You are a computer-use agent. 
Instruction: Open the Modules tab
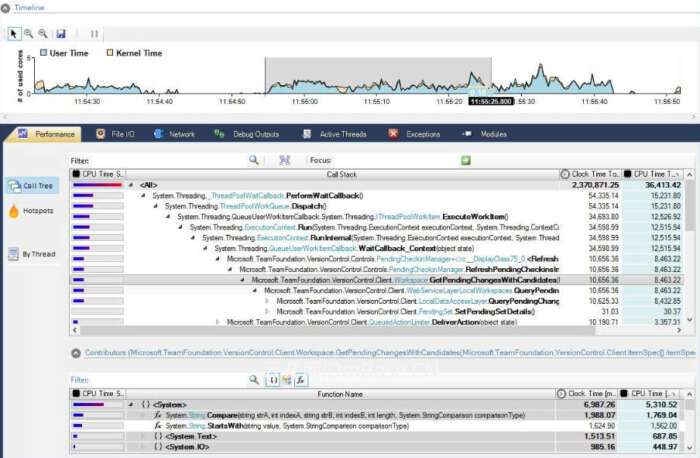pyautogui.click(x=485, y=134)
